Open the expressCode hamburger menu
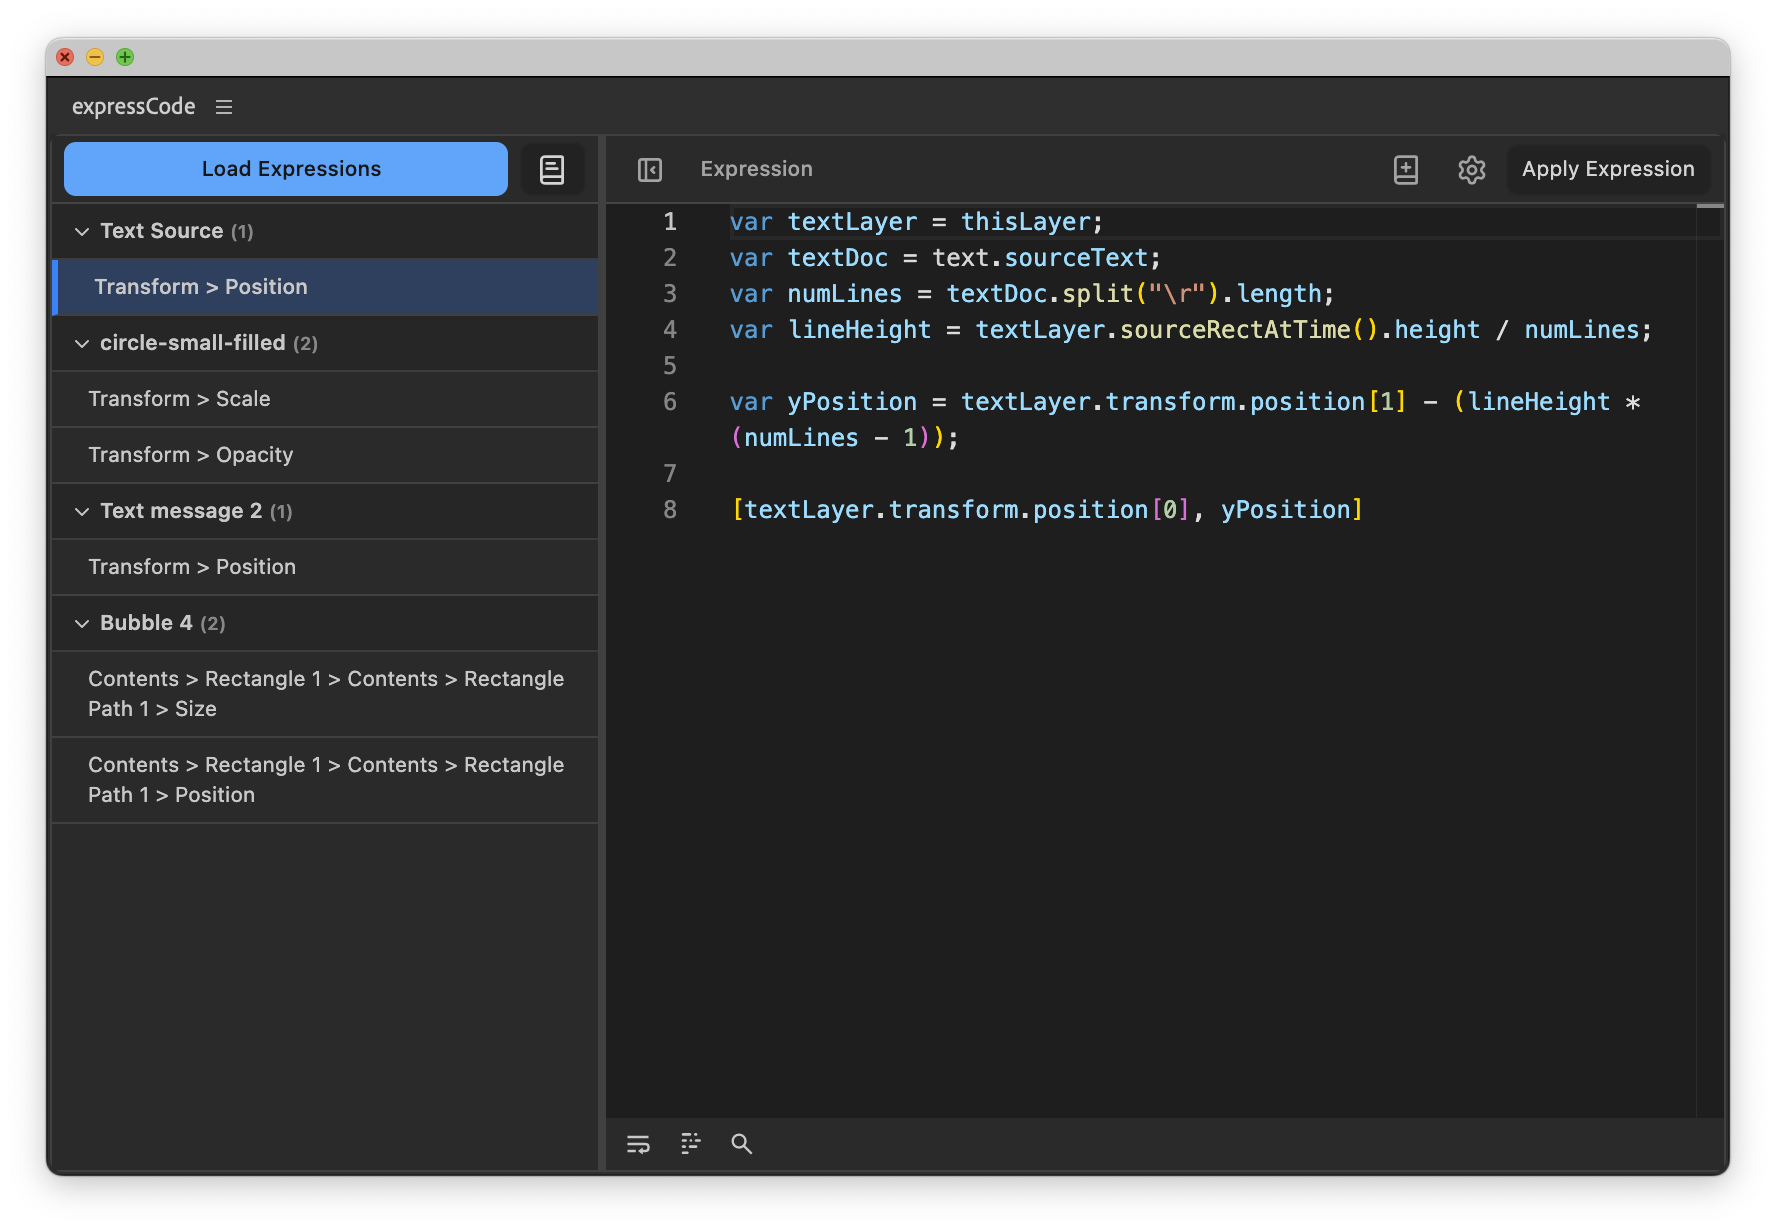Screen dimensions: 1776x1230 pyautogui.click(x=224, y=107)
